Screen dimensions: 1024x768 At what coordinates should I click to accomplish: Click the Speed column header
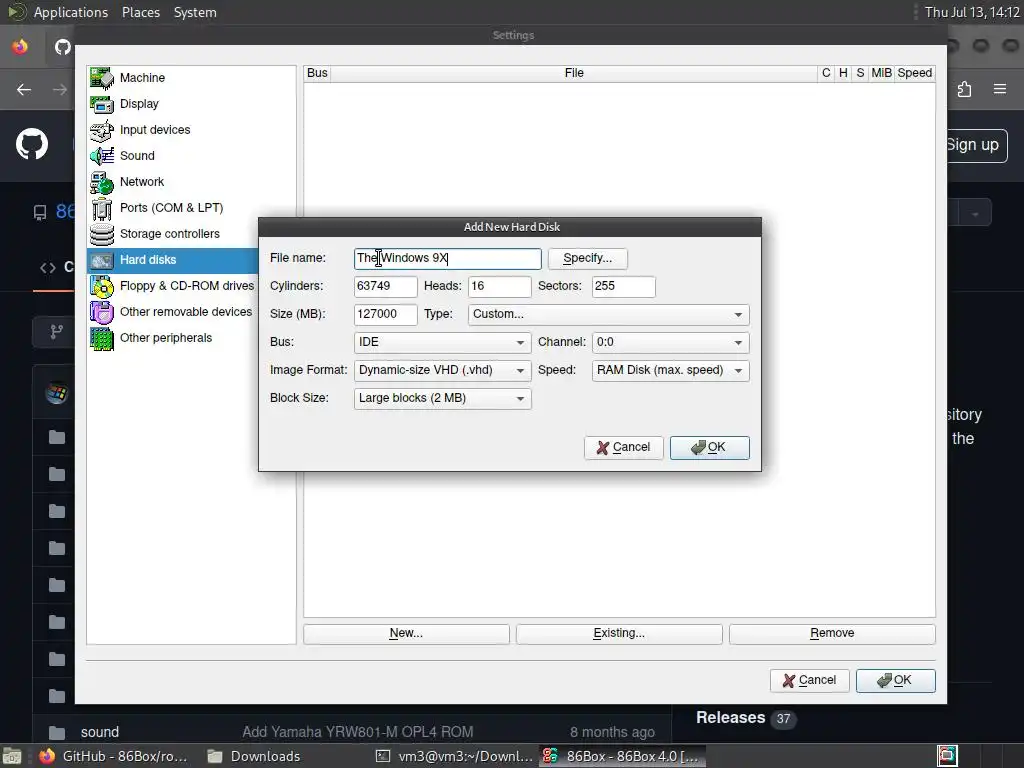click(x=914, y=73)
